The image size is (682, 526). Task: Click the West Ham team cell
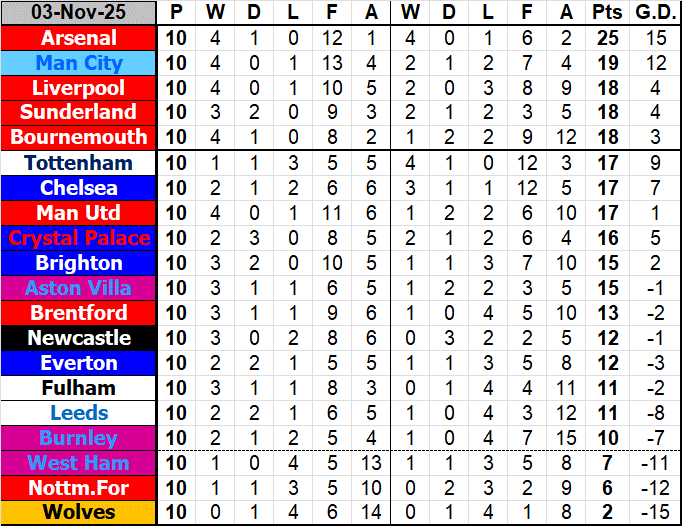(x=79, y=463)
